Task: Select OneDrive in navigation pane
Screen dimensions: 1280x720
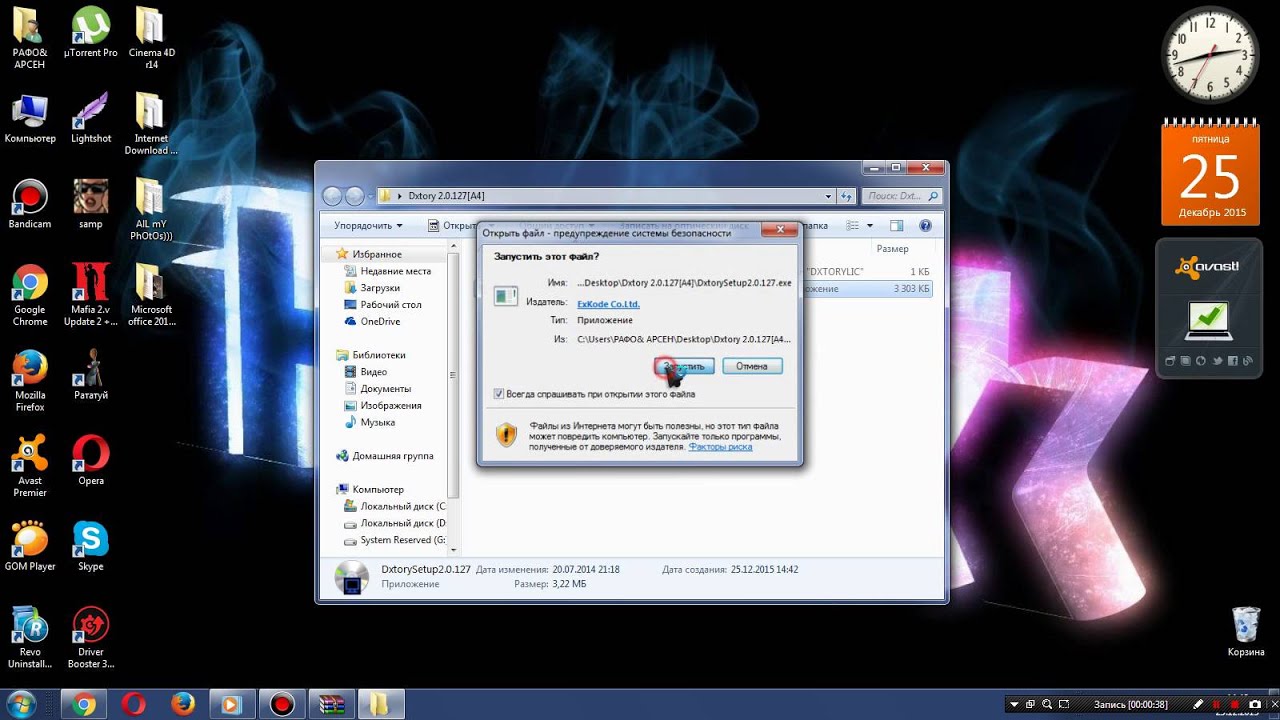Action: pyautogui.click(x=371, y=322)
